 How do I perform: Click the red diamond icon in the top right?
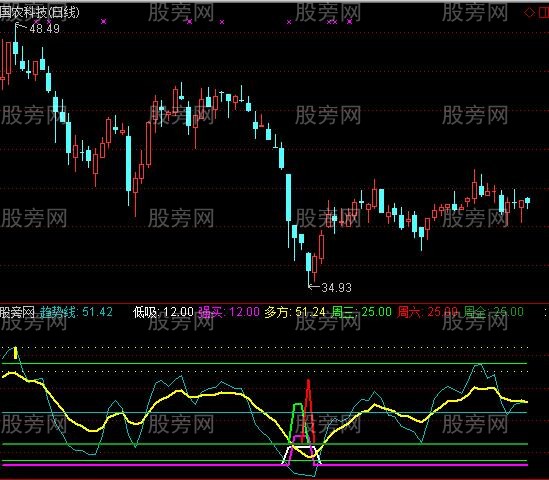point(529,13)
